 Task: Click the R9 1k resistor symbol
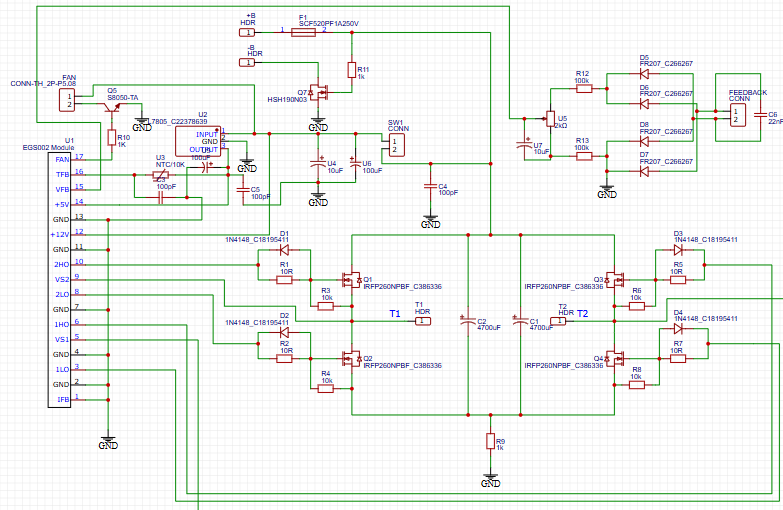point(490,441)
